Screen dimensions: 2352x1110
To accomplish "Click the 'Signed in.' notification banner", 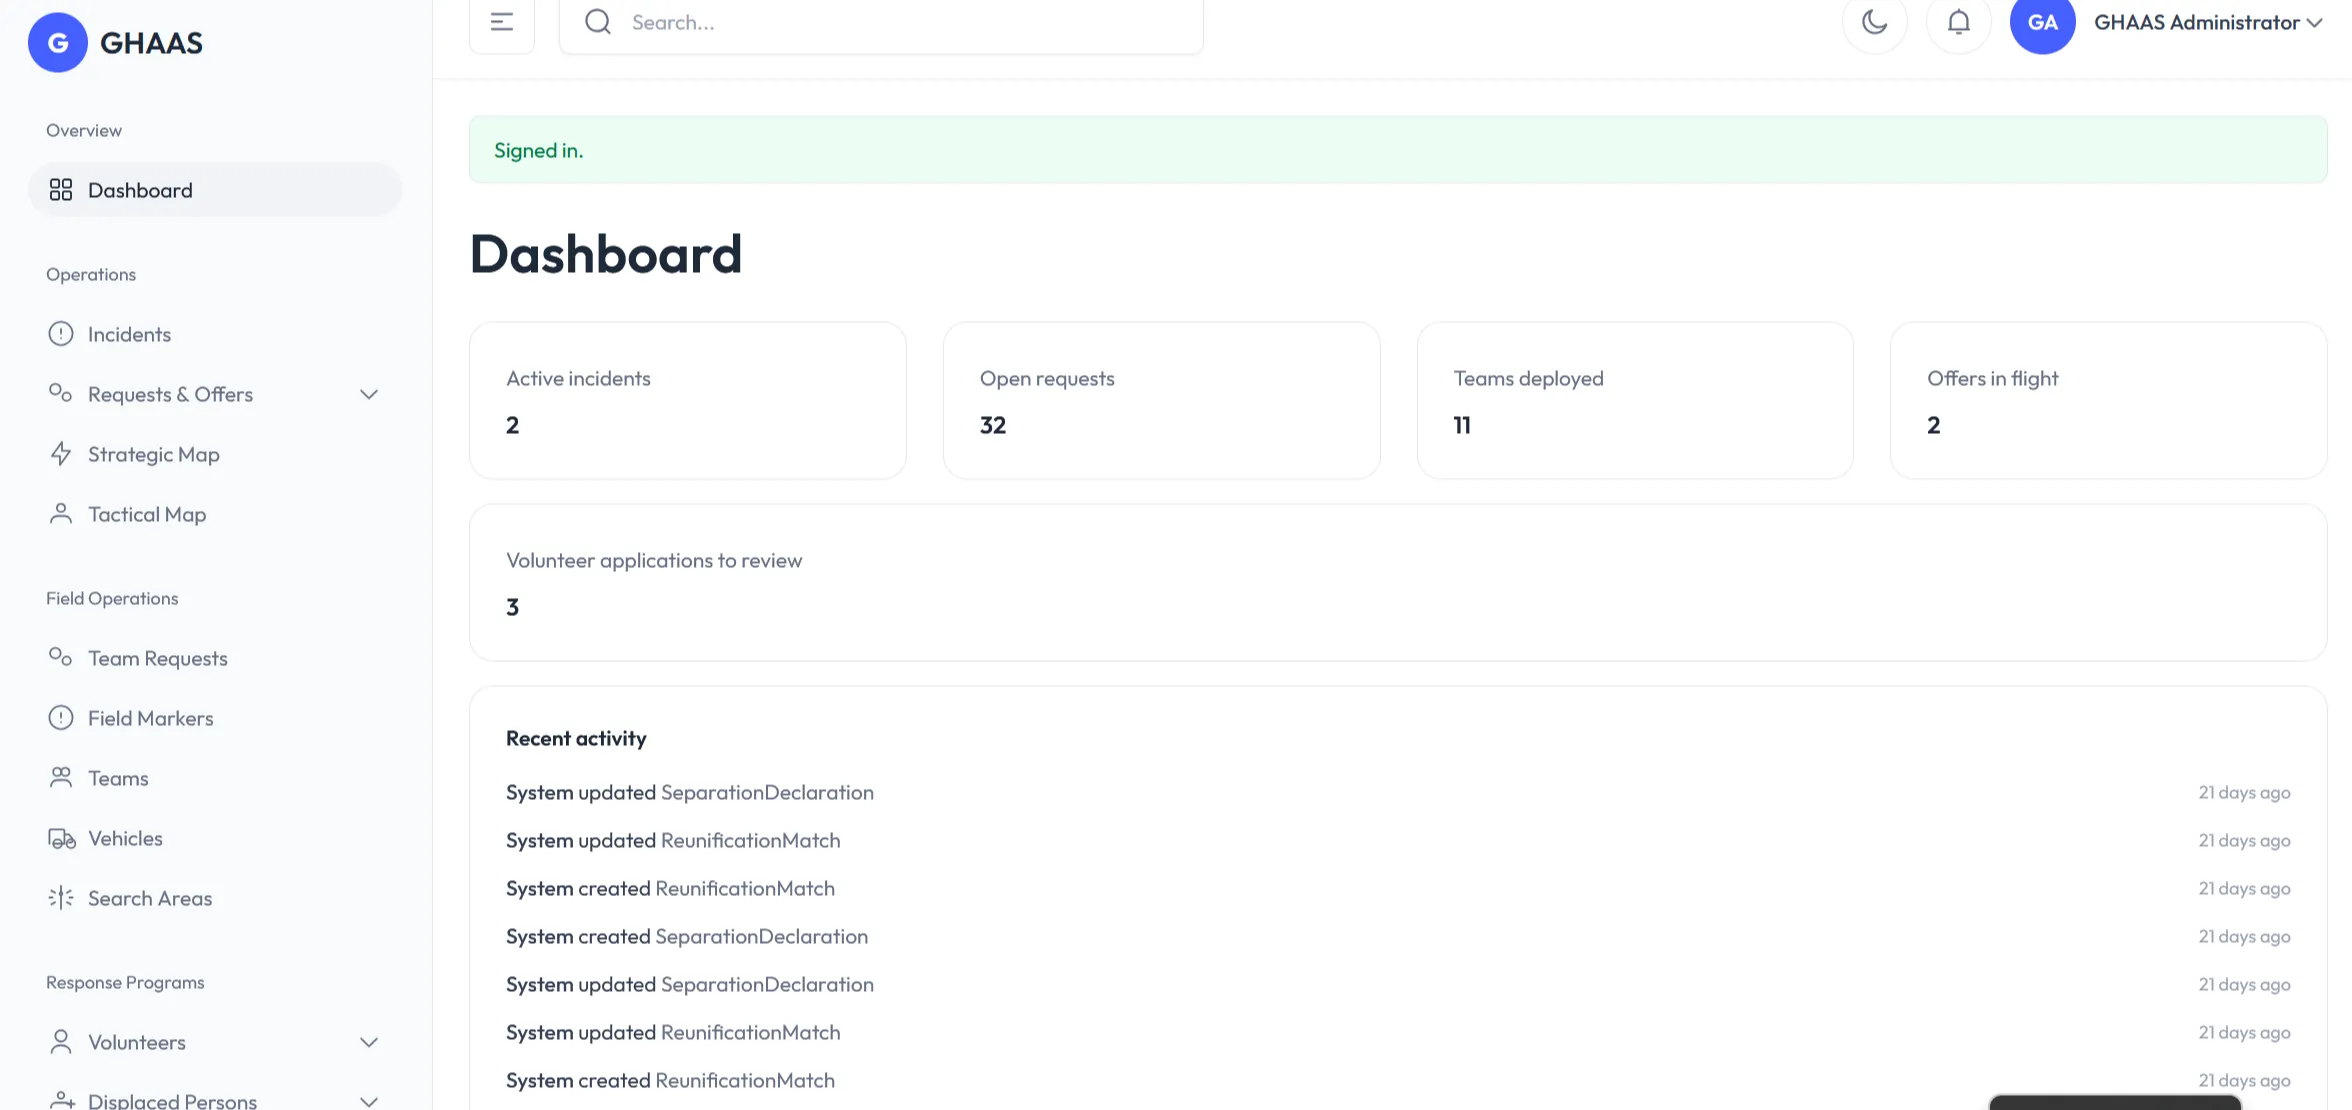I will pyautogui.click(x=1398, y=150).
